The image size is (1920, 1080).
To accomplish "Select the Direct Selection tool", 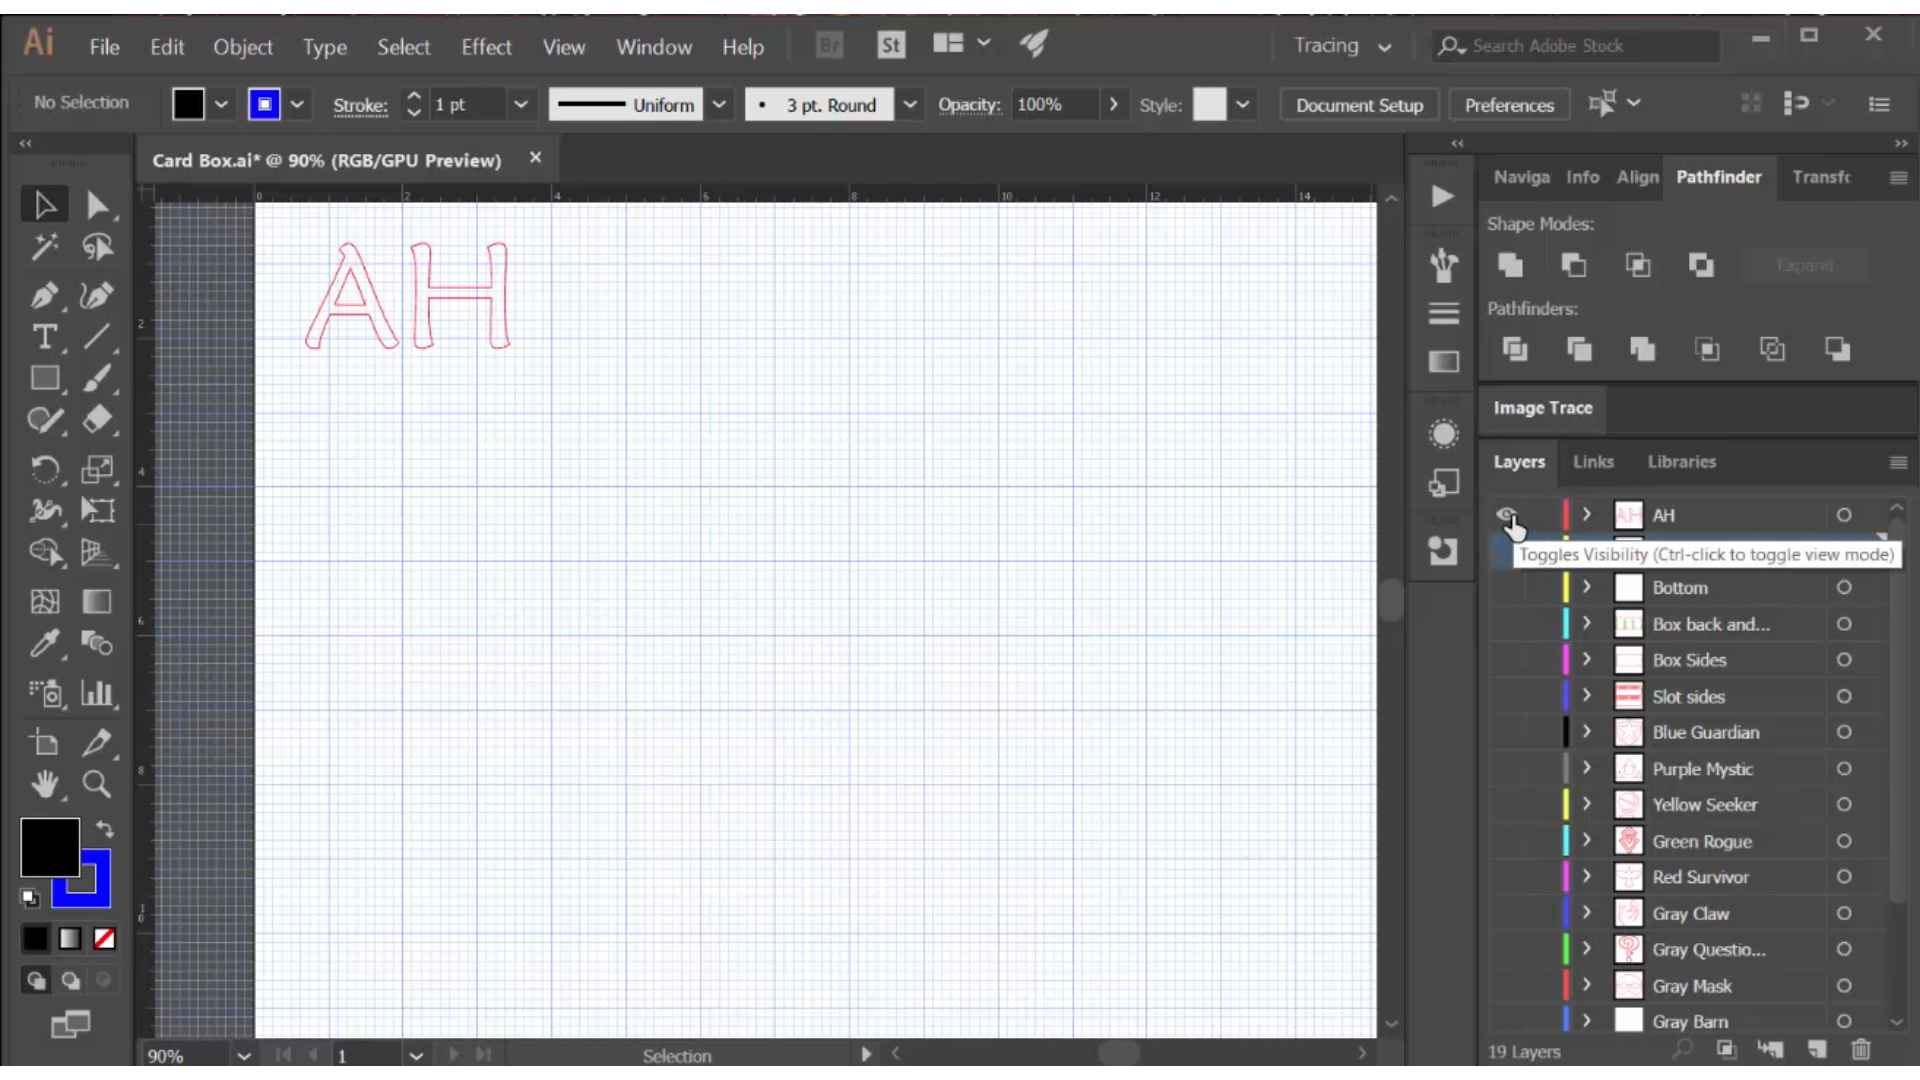I will point(97,204).
